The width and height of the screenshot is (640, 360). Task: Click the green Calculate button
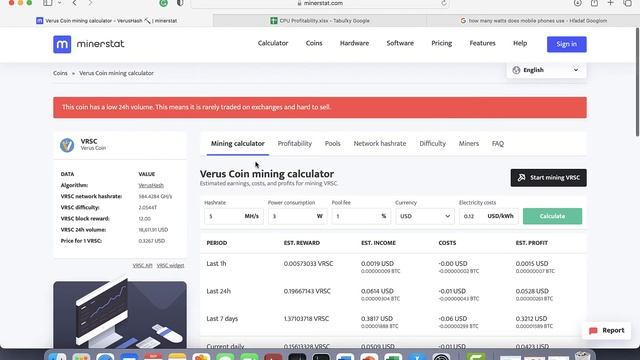click(552, 216)
